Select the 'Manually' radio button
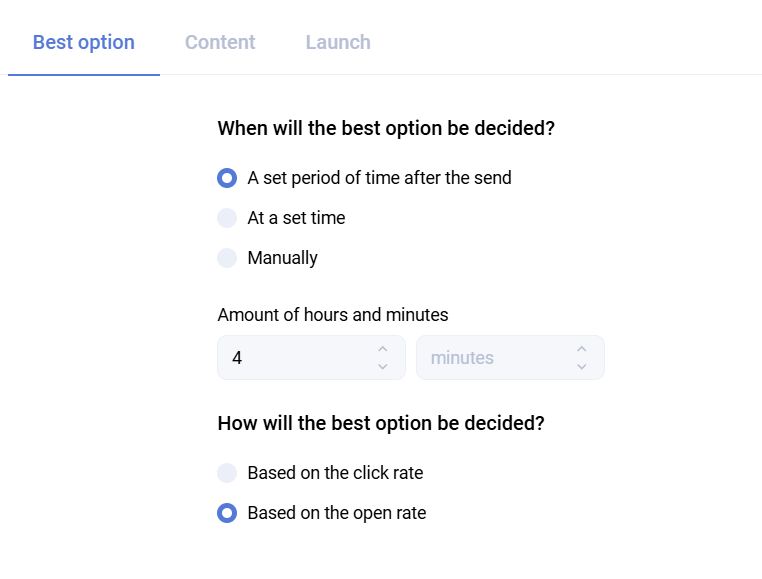762x579 pixels. tap(227, 258)
